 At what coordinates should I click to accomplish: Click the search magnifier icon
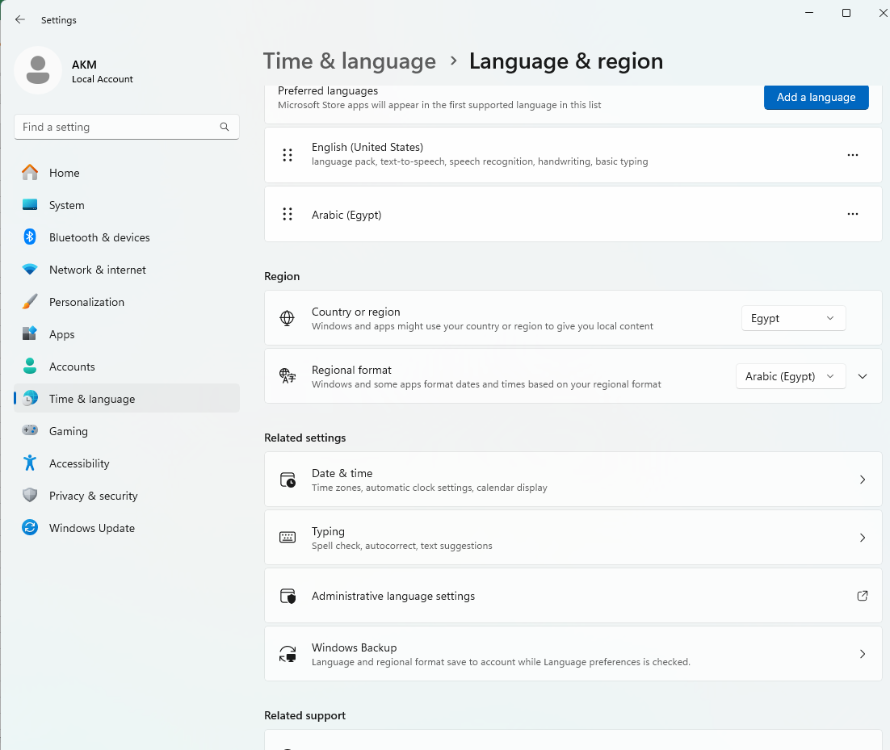point(224,127)
